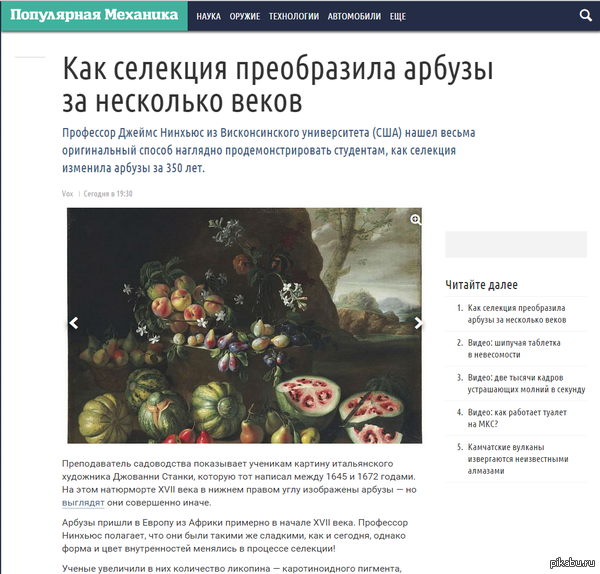Open the Наука menu section
Image resolution: width=600 pixels, height=574 pixels.
(209, 16)
